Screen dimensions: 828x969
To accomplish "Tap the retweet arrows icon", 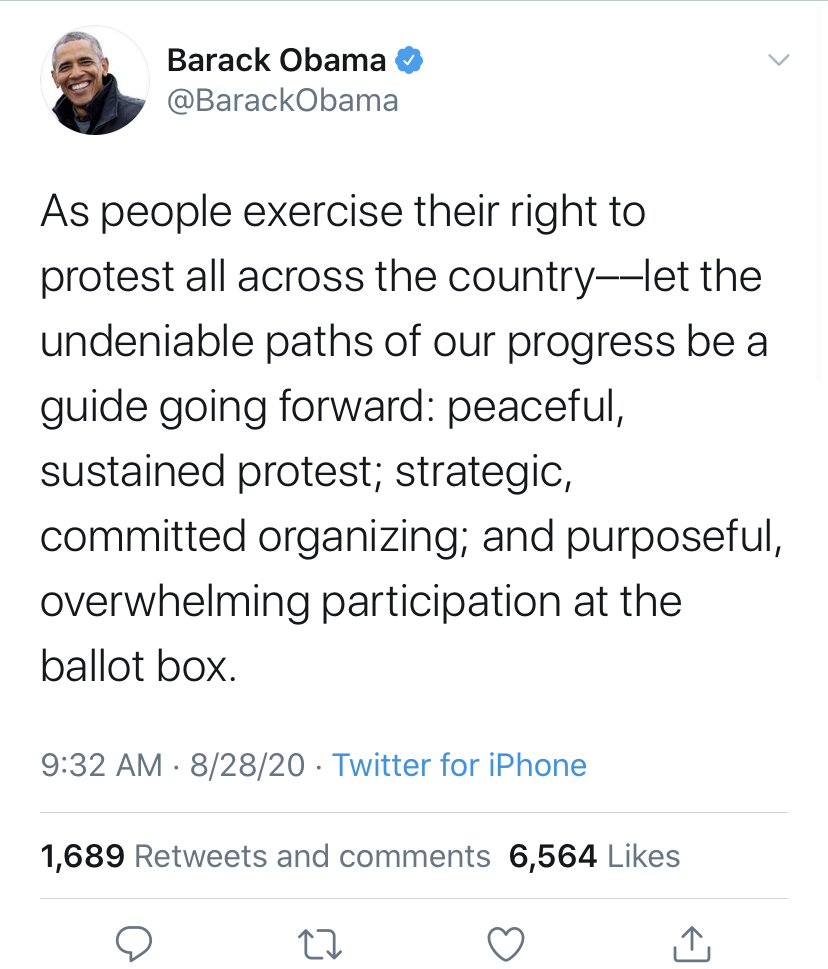I will 319,944.
